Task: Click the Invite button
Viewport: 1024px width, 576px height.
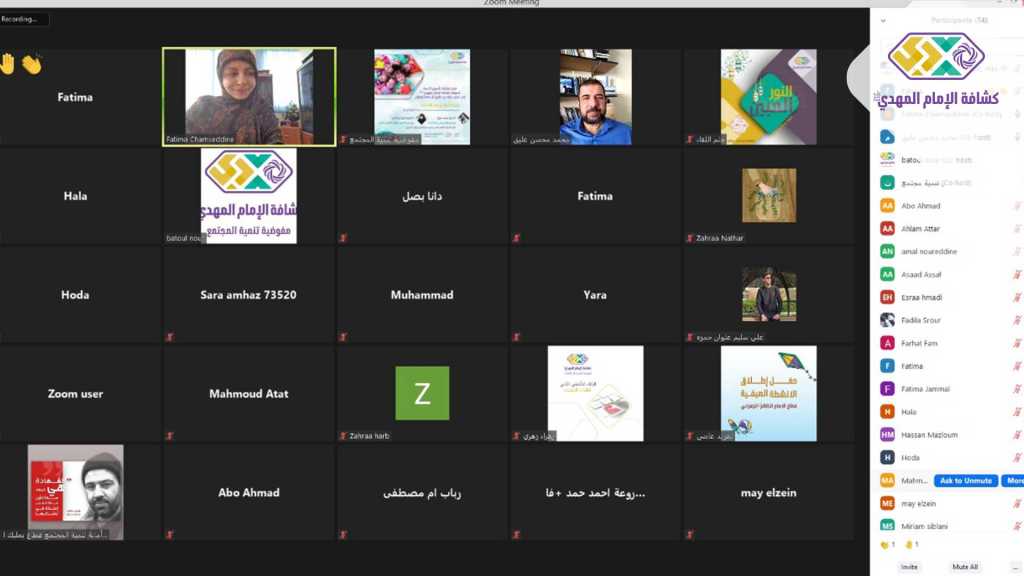Action: pyautogui.click(x=909, y=567)
